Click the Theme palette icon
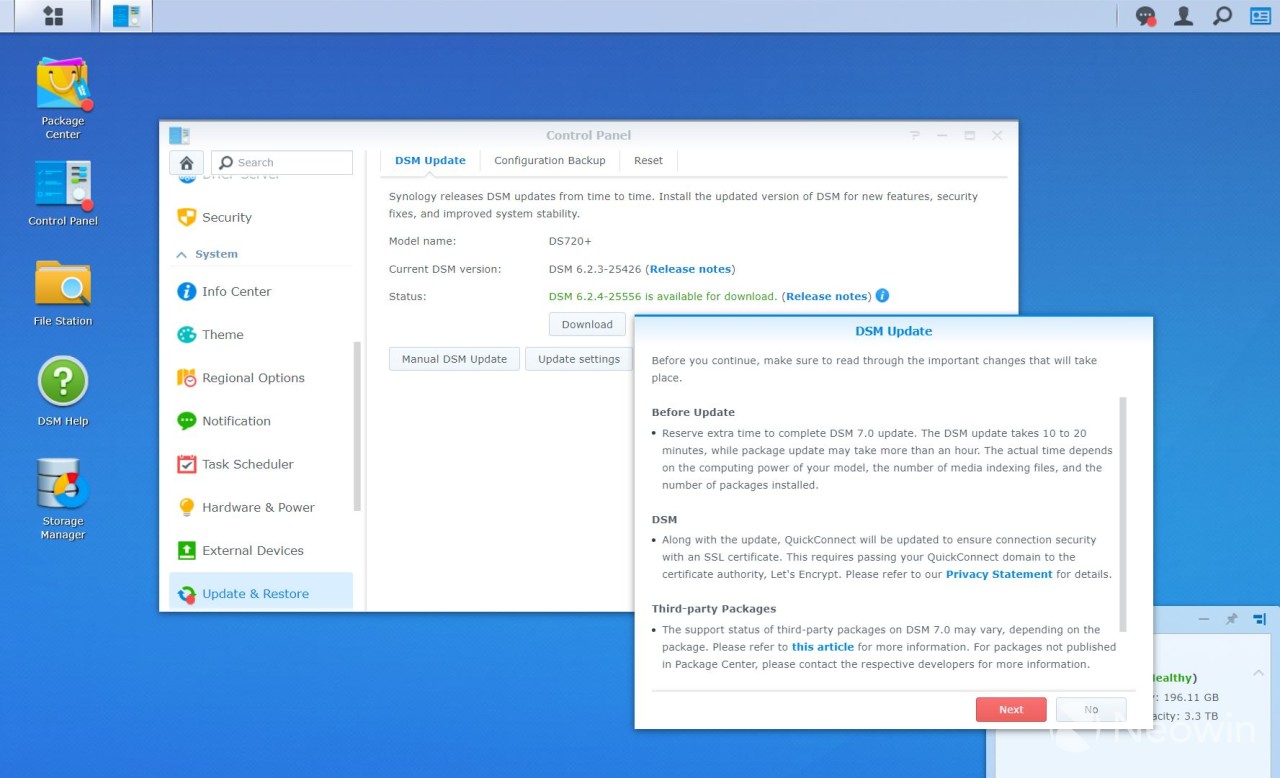The width and height of the screenshot is (1280, 778). 187,334
